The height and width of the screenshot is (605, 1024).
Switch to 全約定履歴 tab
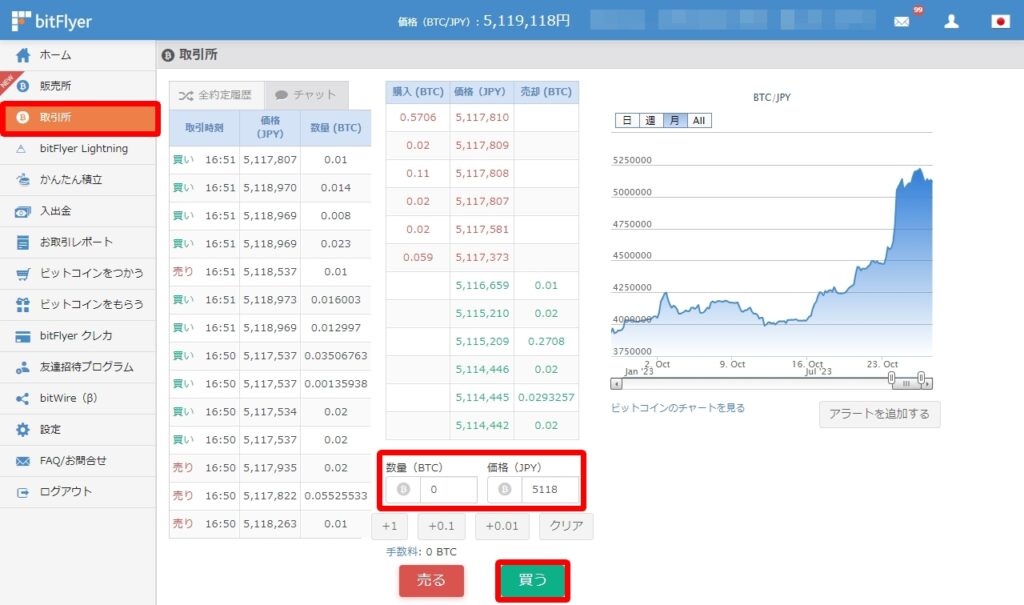point(217,95)
